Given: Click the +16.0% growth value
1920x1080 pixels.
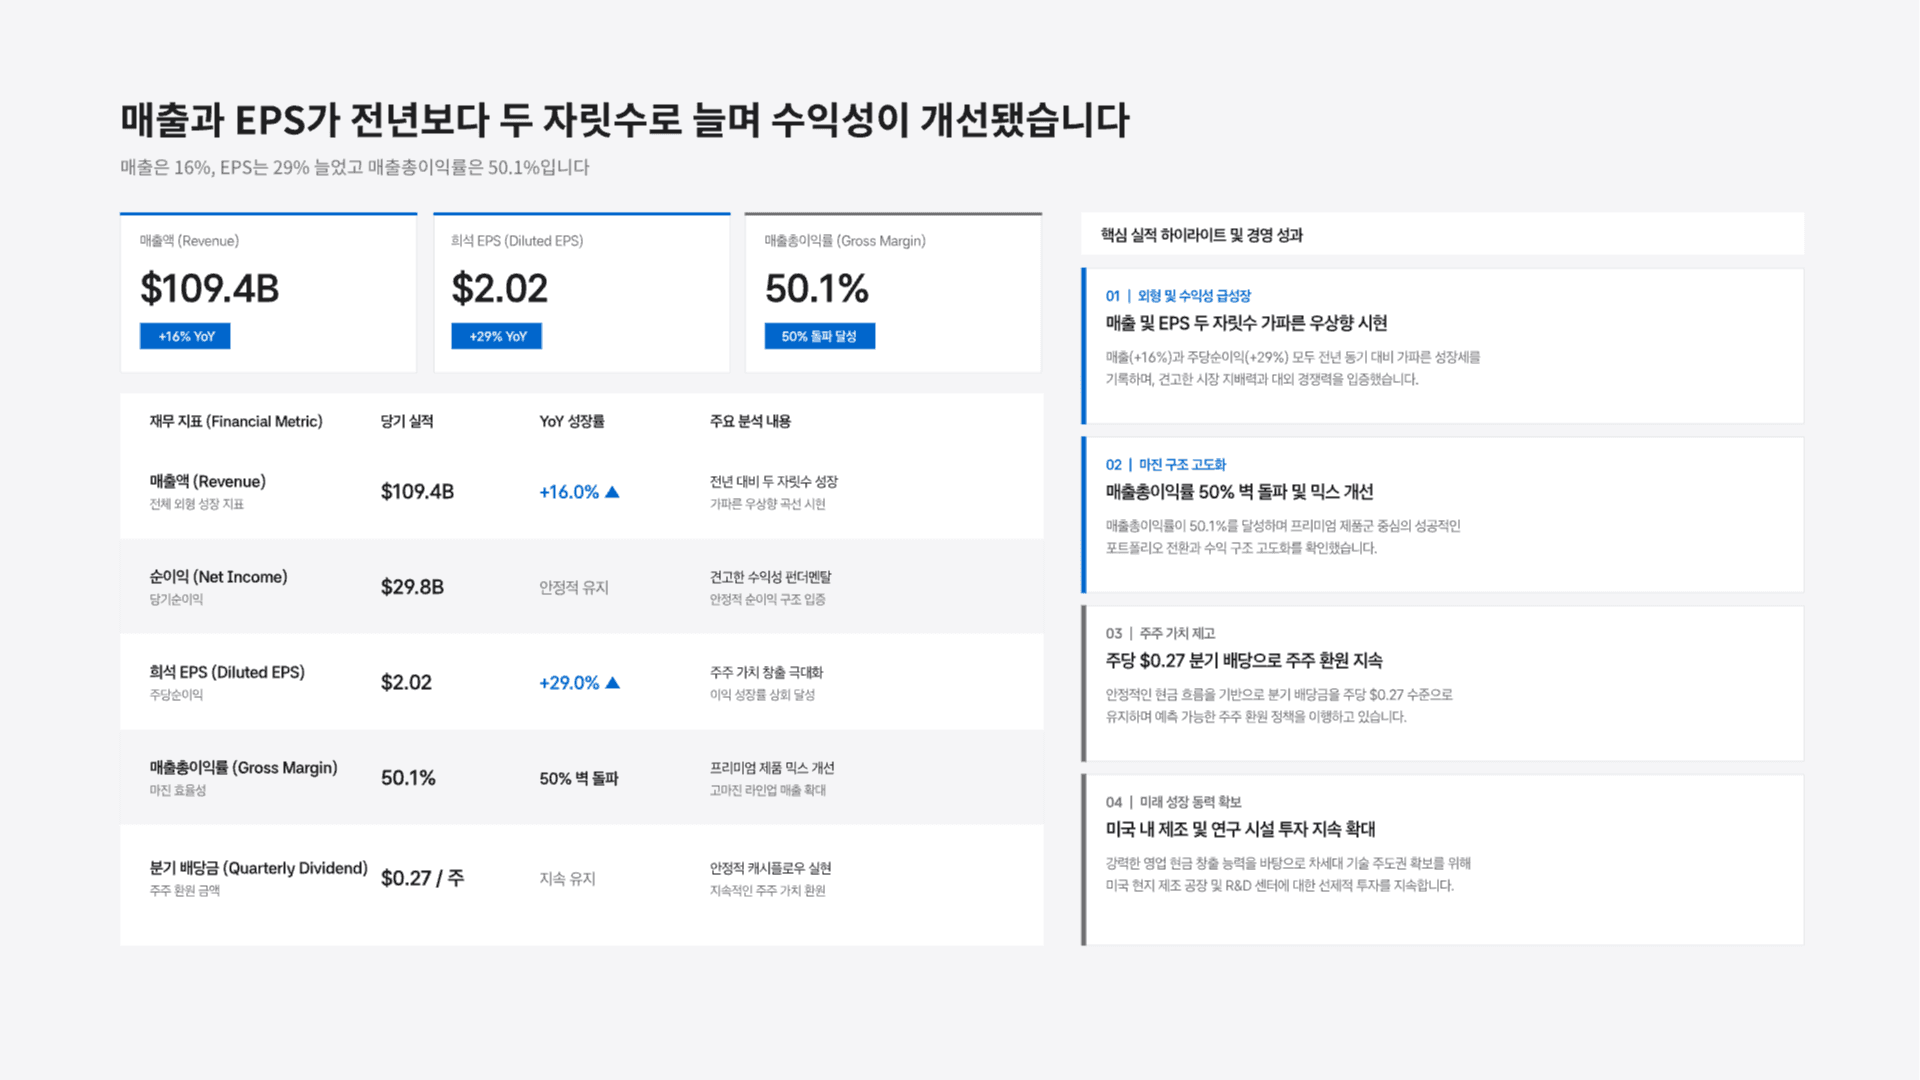Looking at the screenshot, I should click(569, 492).
